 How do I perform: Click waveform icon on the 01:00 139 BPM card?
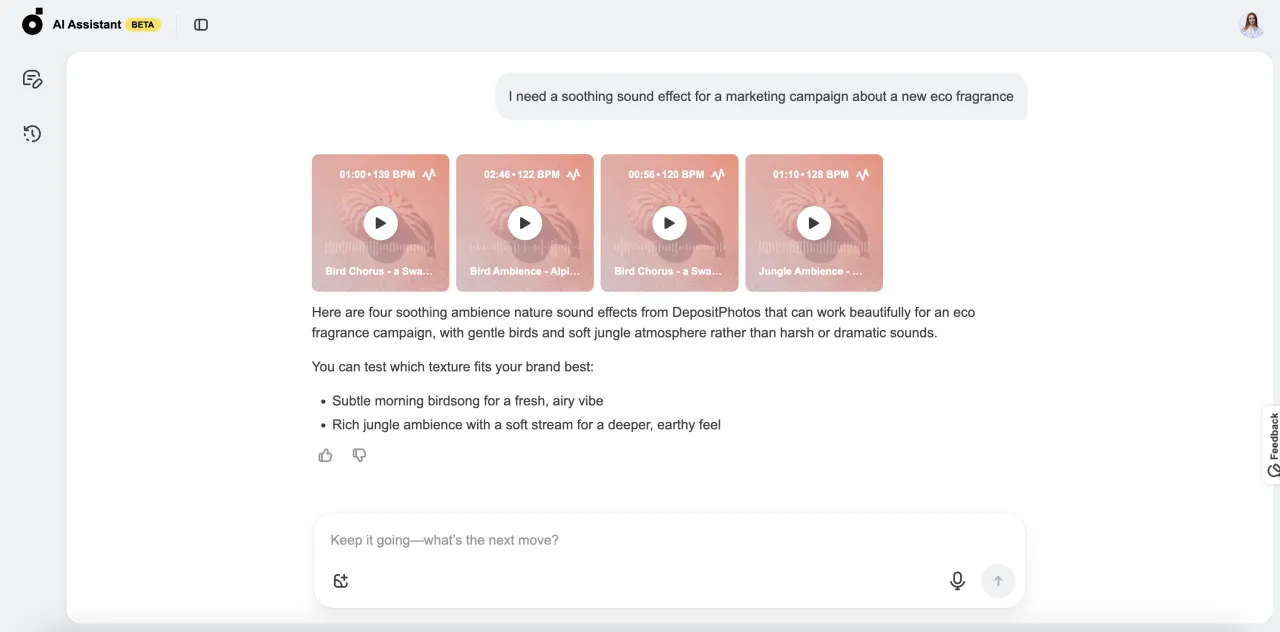(429, 174)
